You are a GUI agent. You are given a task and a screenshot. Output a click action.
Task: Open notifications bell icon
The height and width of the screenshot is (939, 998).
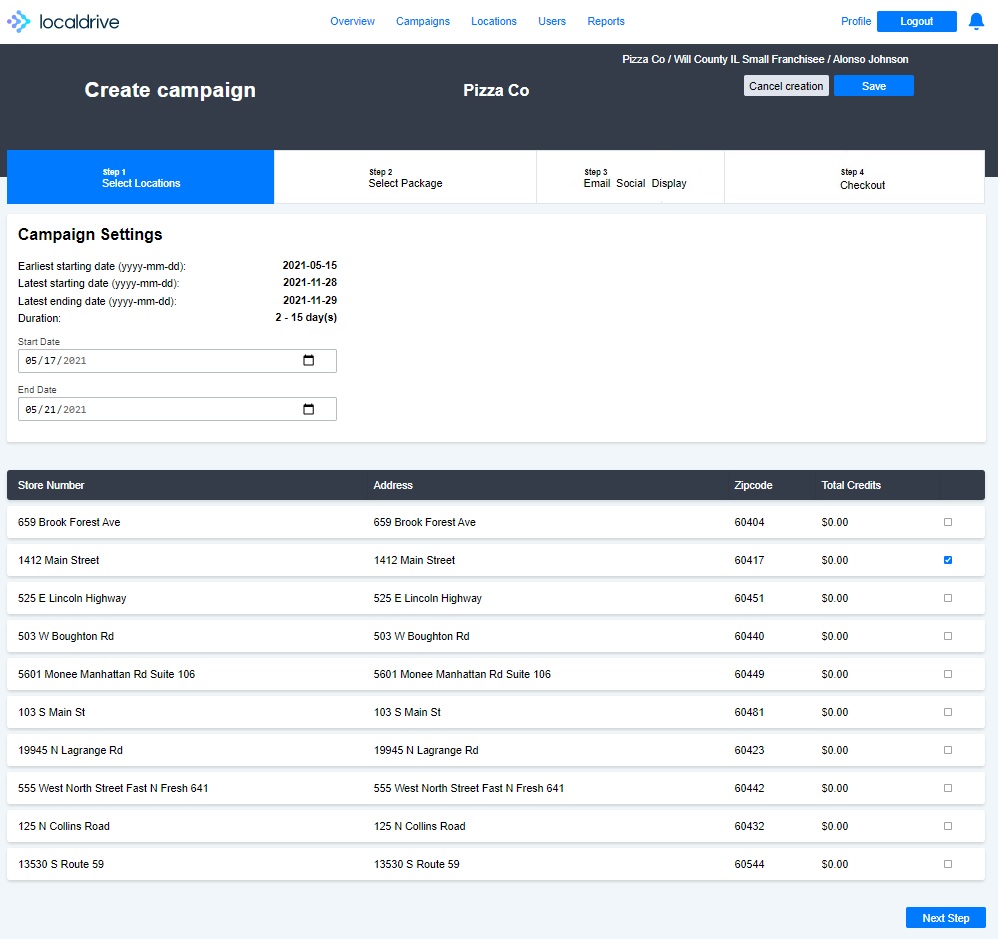(x=976, y=22)
